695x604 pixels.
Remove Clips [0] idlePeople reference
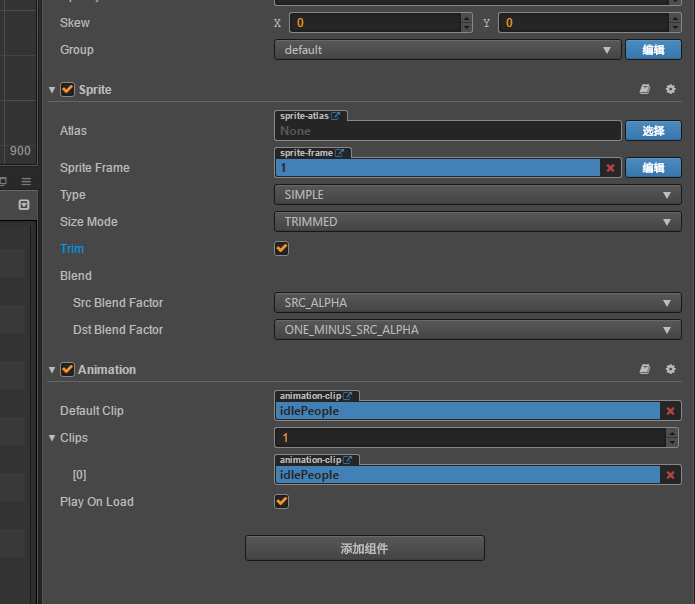670,475
